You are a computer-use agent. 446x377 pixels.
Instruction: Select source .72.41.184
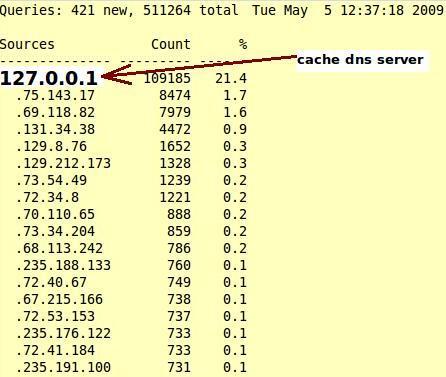pyautogui.click(x=55, y=351)
